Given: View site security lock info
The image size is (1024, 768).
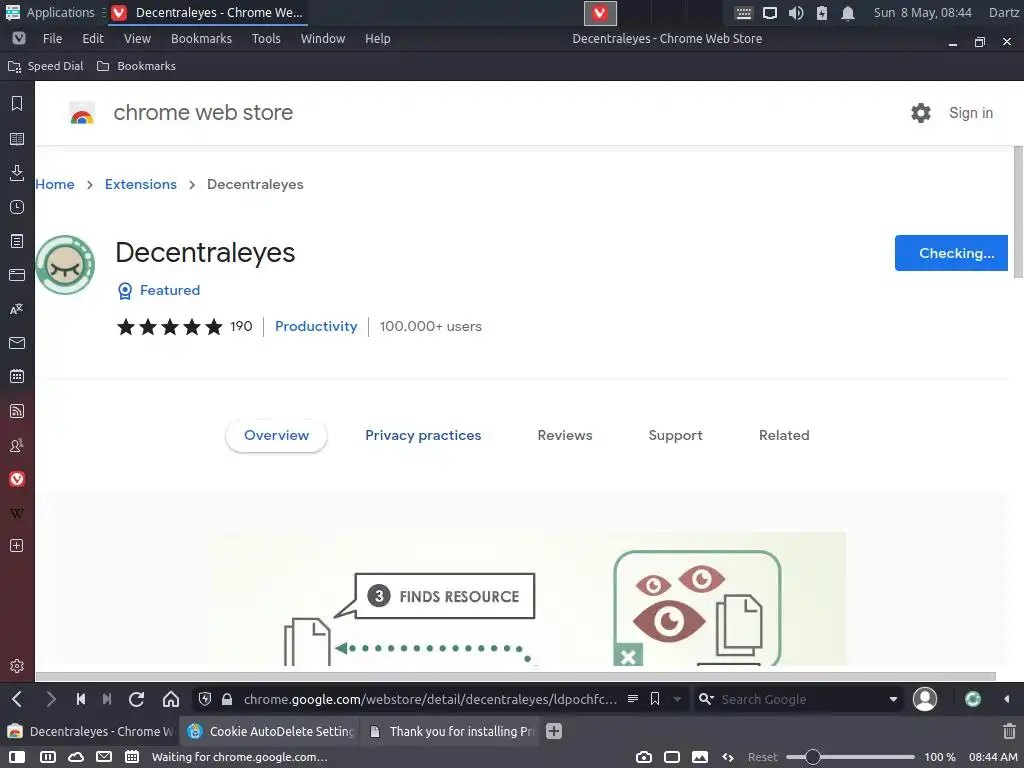Looking at the screenshot, I should point(227,699).
